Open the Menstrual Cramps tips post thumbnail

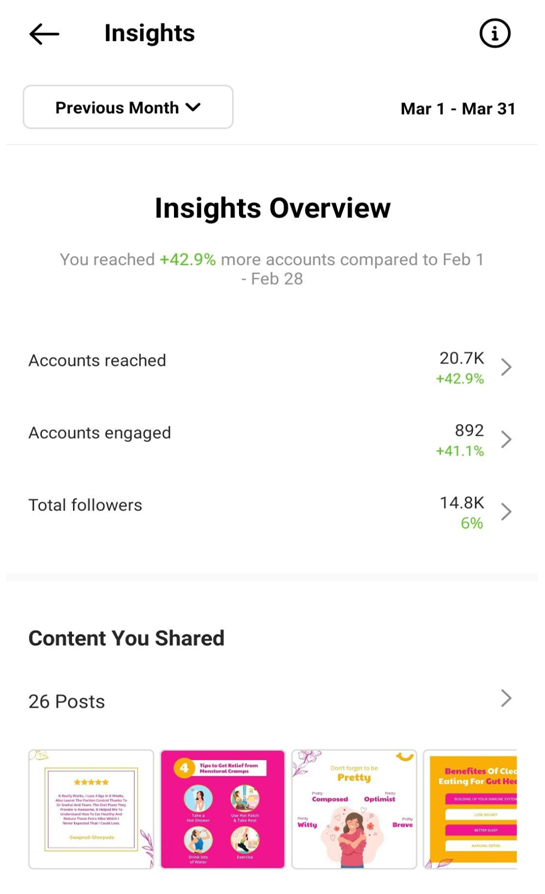coord(222,809)
